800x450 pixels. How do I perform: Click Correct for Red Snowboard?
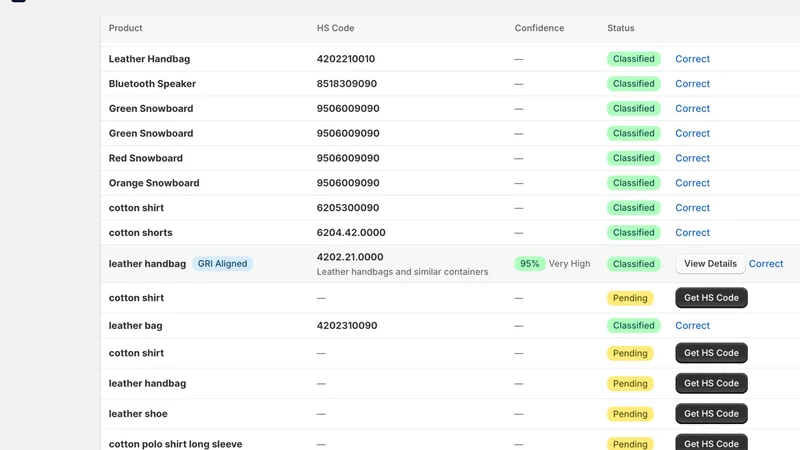point(692,158)
